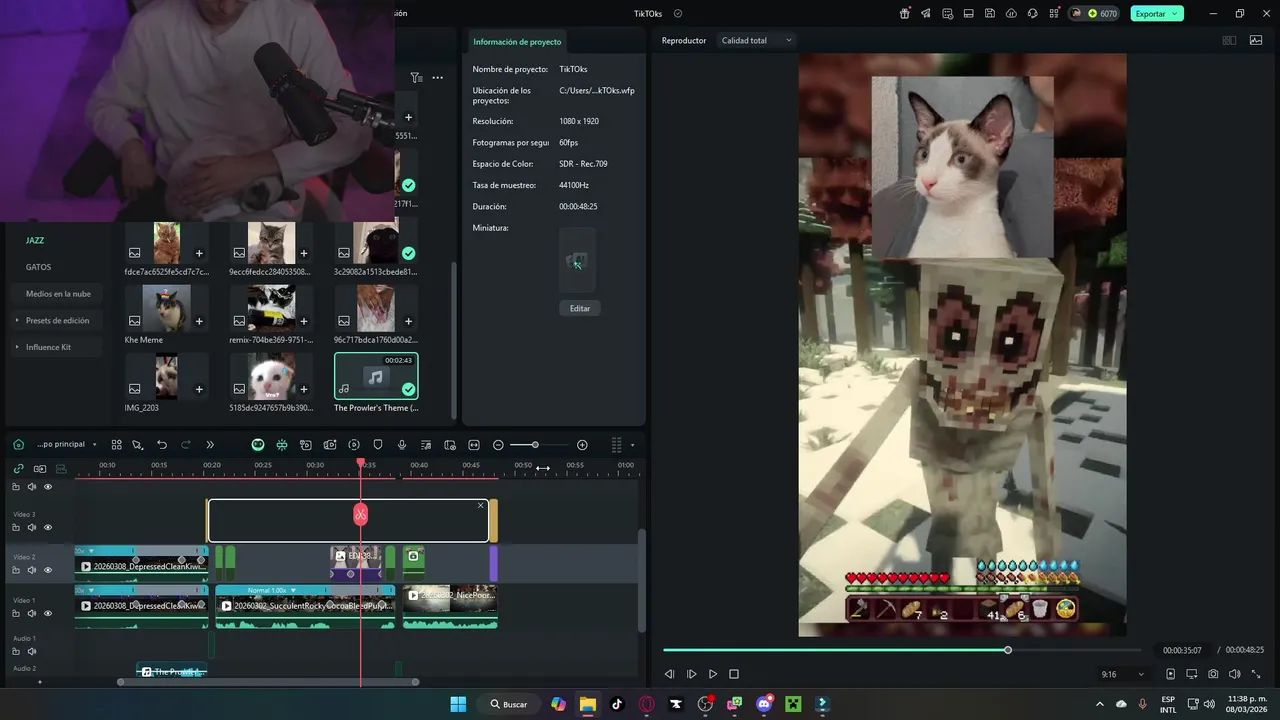
Task: Toggle visibility eye of Video 2 track
Action: tap(47, 570)
